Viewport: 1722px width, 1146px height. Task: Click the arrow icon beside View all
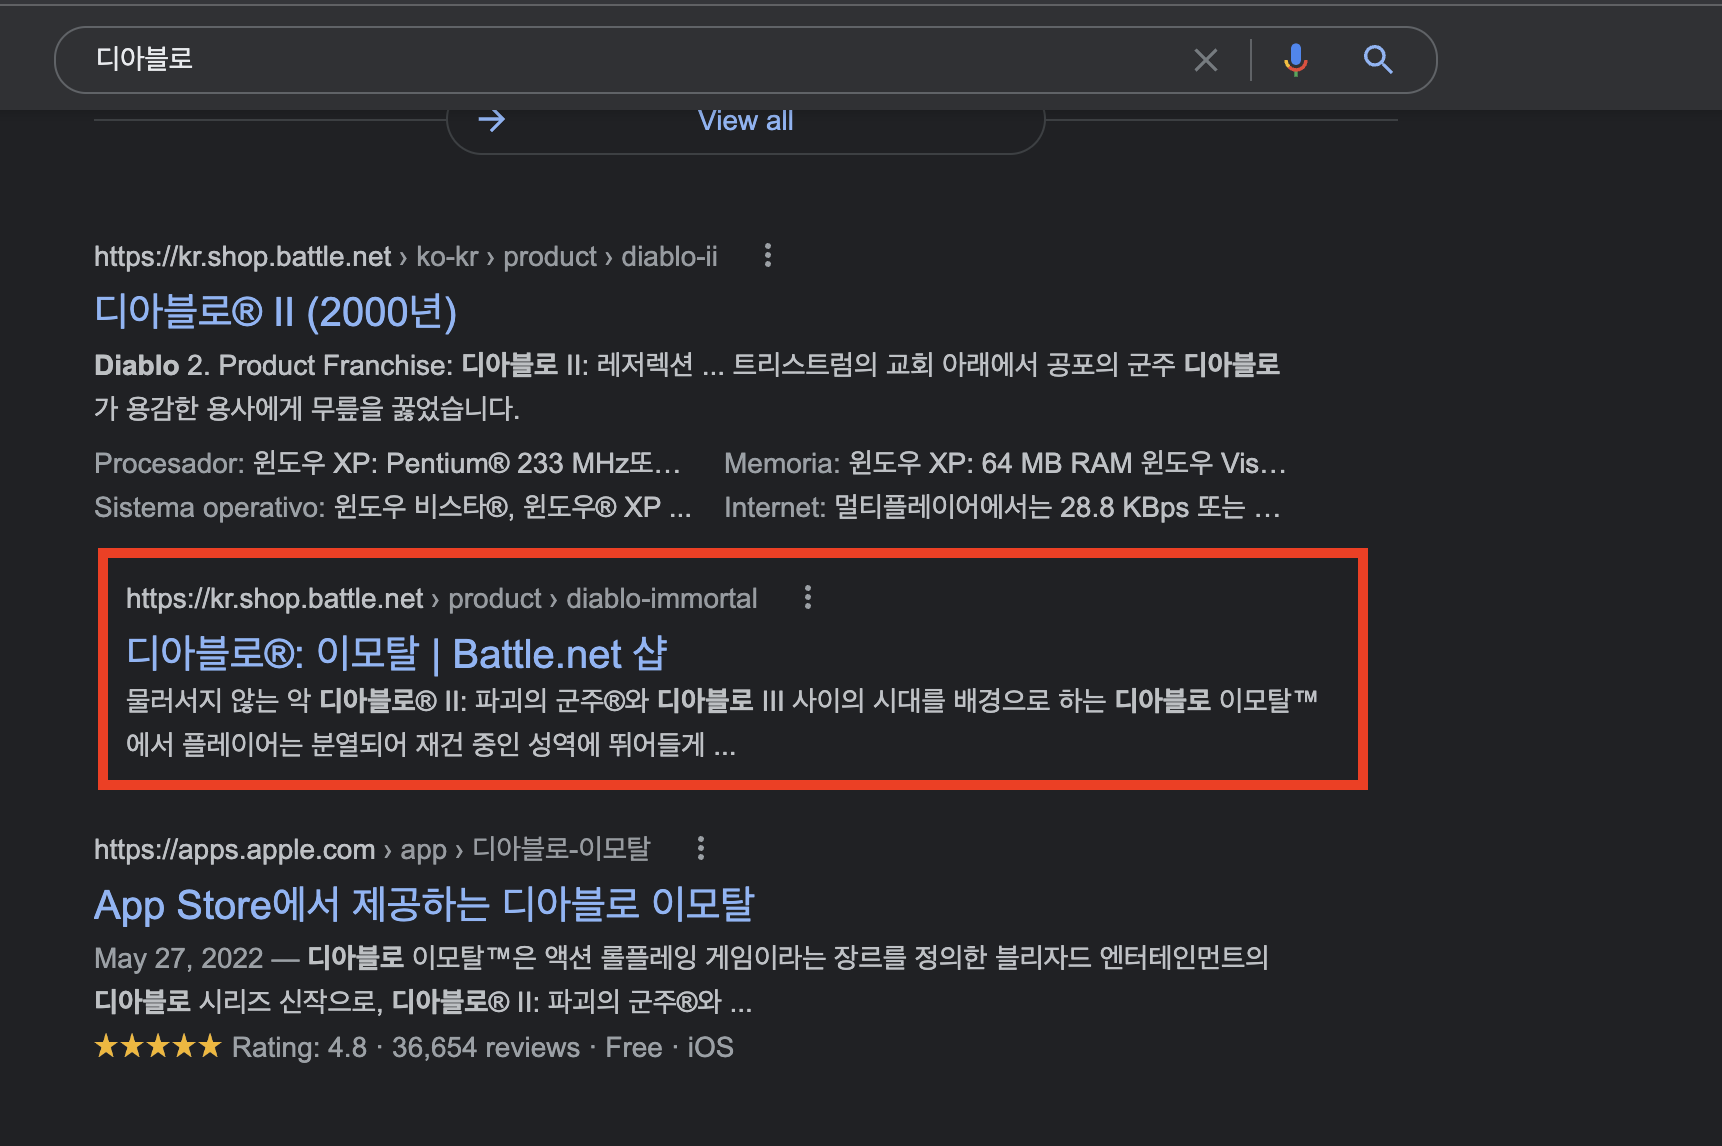click(x=491, y=121)
